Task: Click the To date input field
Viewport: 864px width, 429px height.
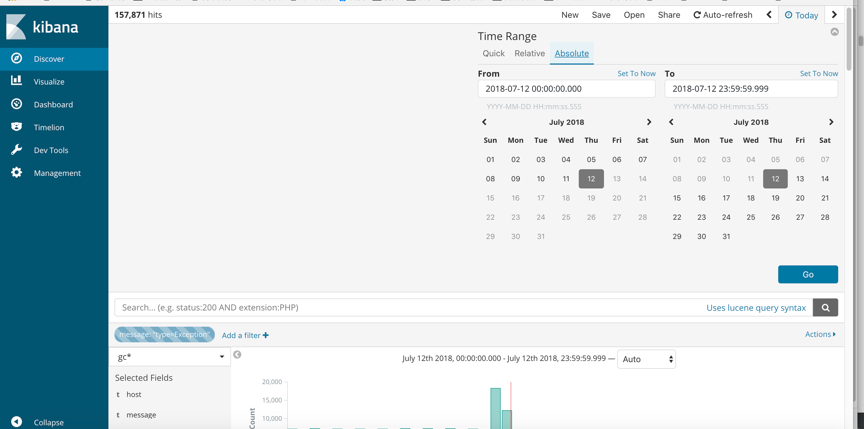Action: 751,89
